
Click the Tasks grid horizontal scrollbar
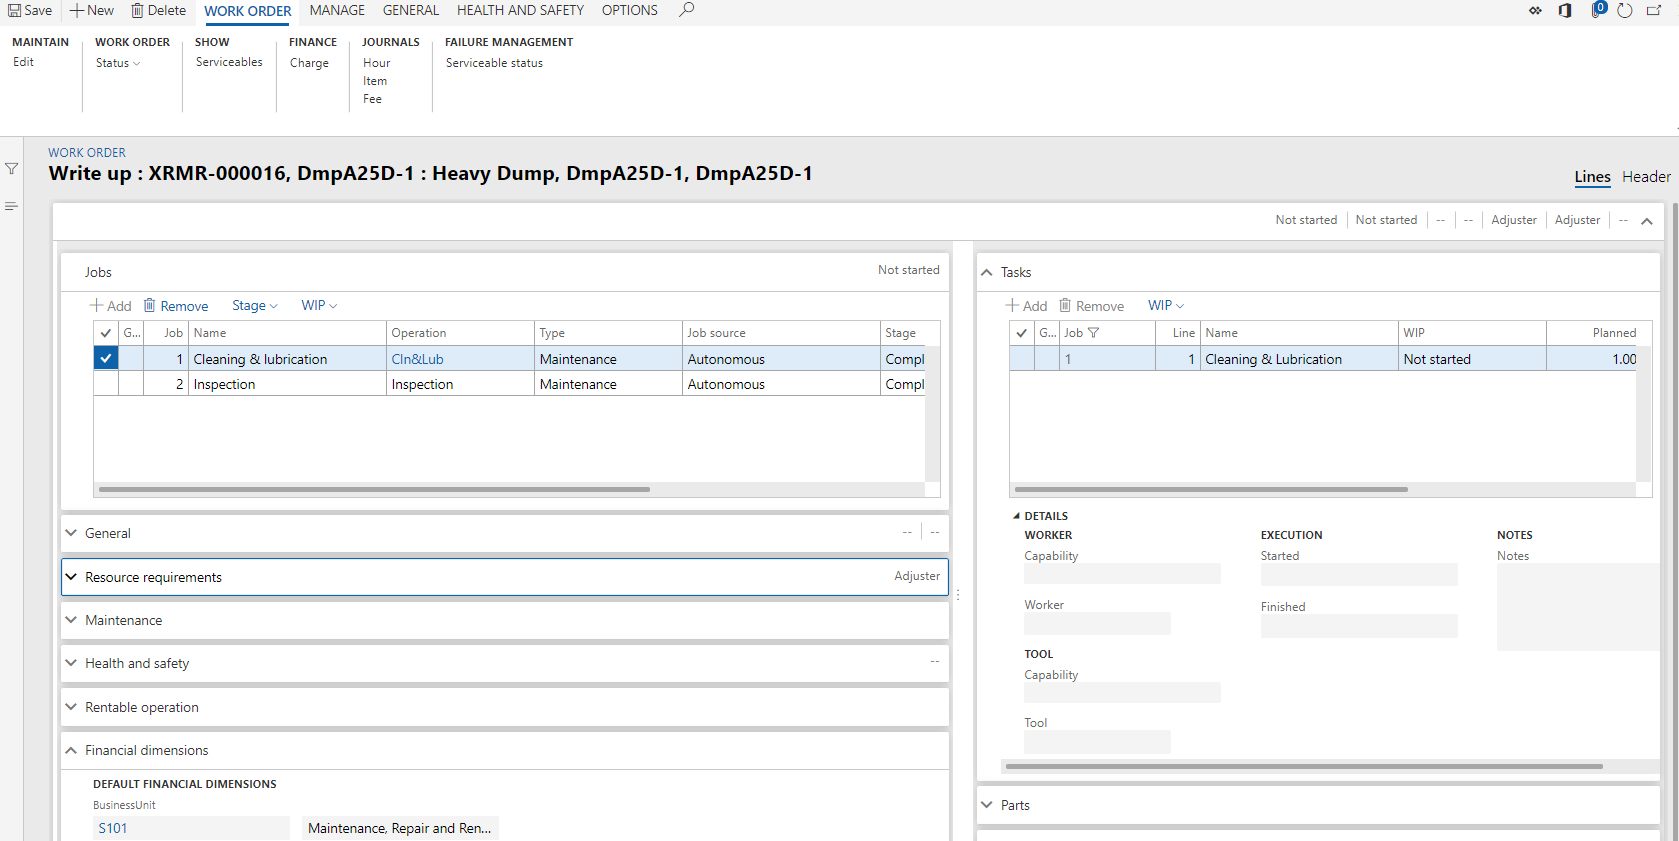click(1211, 489)
